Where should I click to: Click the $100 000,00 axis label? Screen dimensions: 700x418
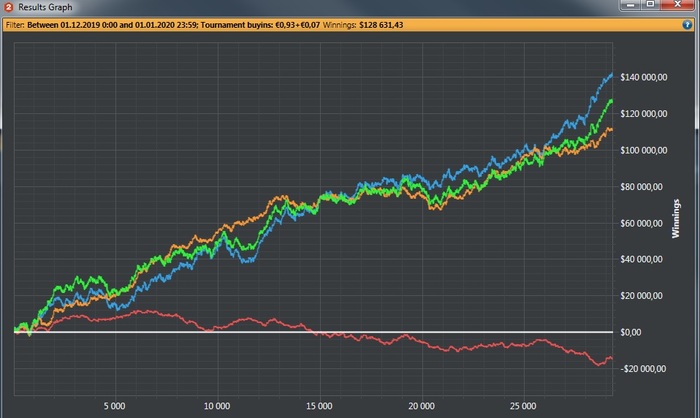coord(644,150)
